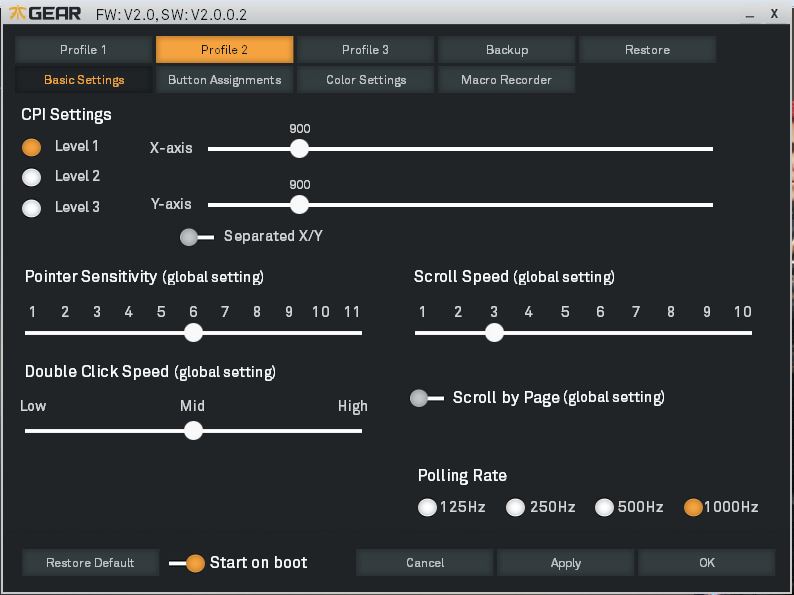Switch to Profile 3 tab

tap(365, 50)
